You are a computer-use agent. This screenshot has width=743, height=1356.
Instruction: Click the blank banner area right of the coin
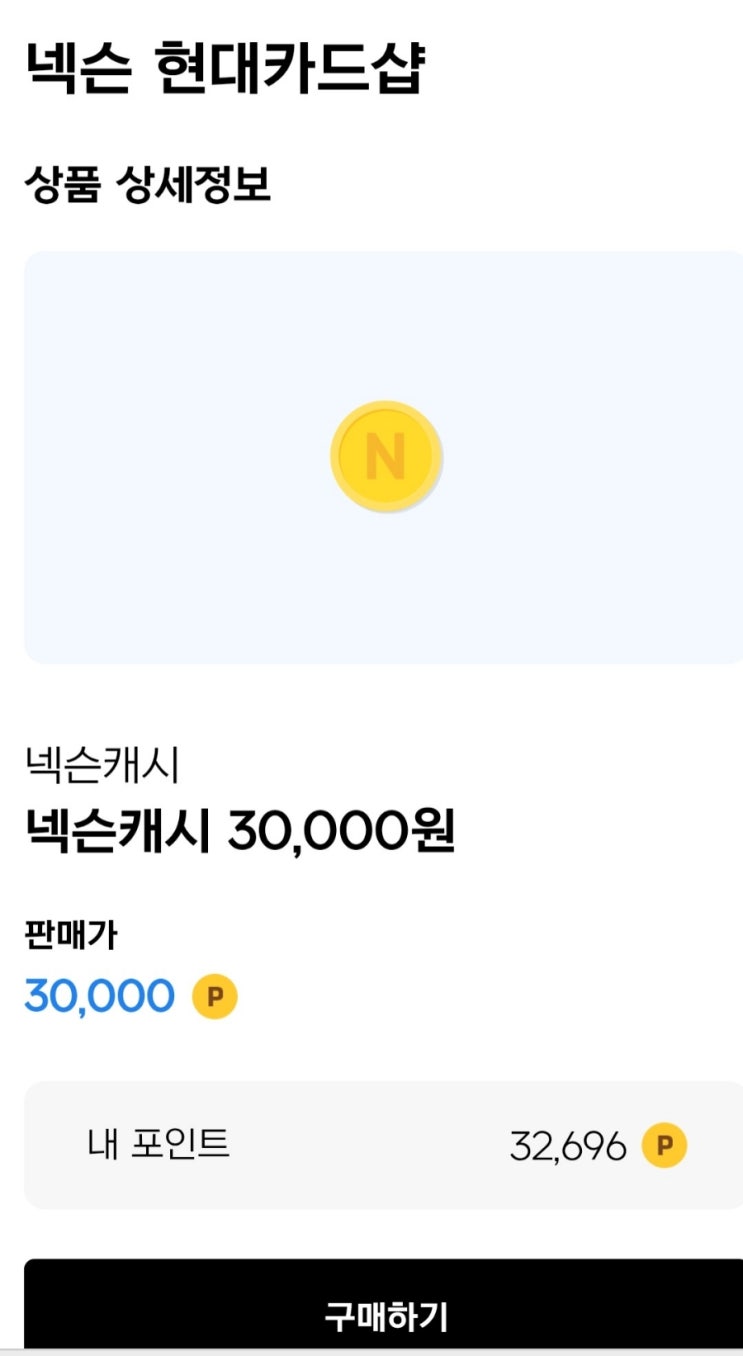(x=600, y=457)
